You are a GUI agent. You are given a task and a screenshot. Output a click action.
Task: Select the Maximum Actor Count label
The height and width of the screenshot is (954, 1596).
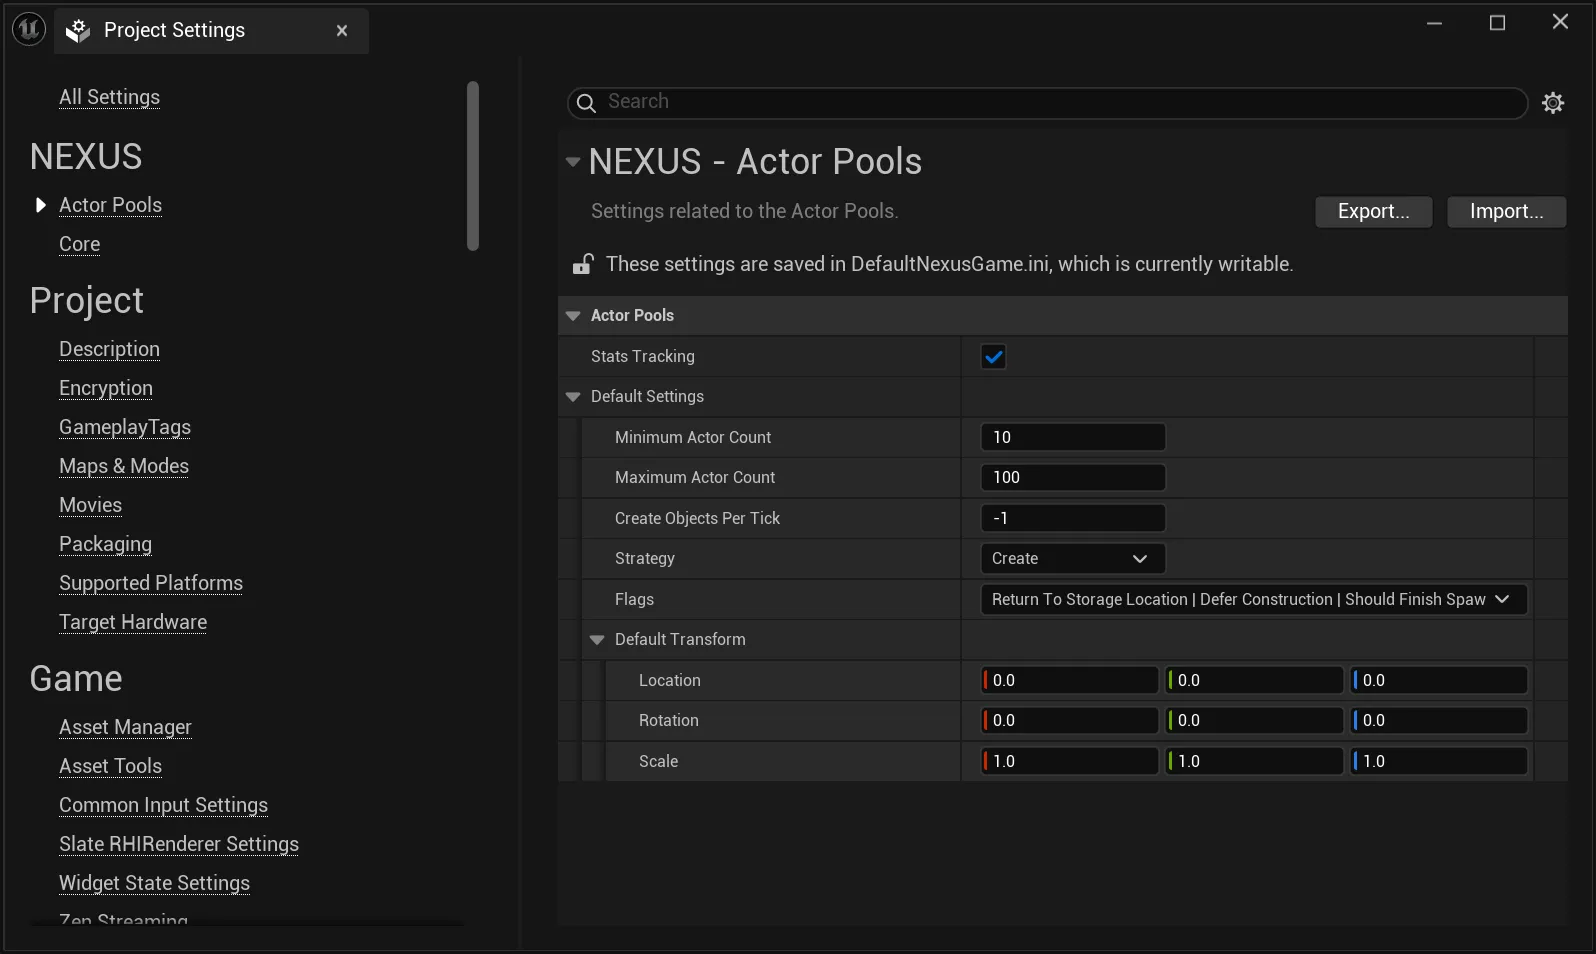[x=695, y=478]
